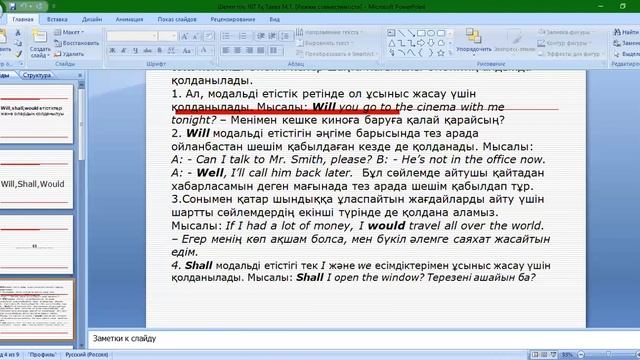Image resolution: width=640 pixels, height=360 pixels.
Task: Switch to the Вид tab
Action: [274, 19]
